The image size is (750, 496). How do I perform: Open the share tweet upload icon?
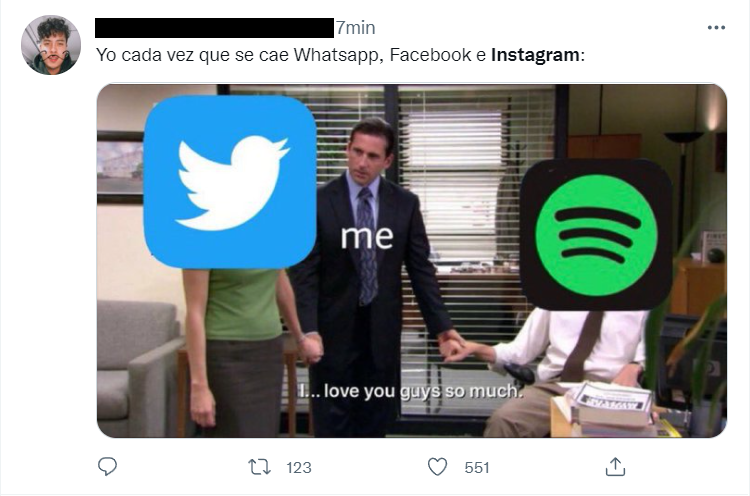click(615, 467)
